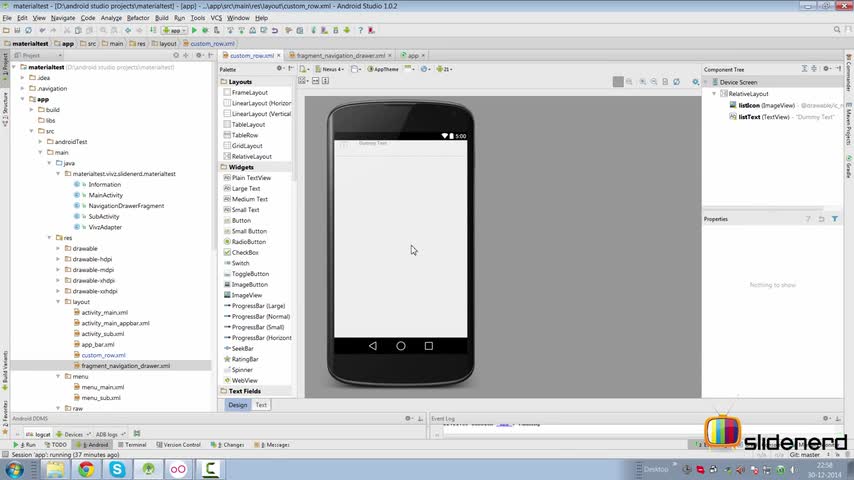
Task: Run the app with the green play button
Action: click(x=194, y=30)
